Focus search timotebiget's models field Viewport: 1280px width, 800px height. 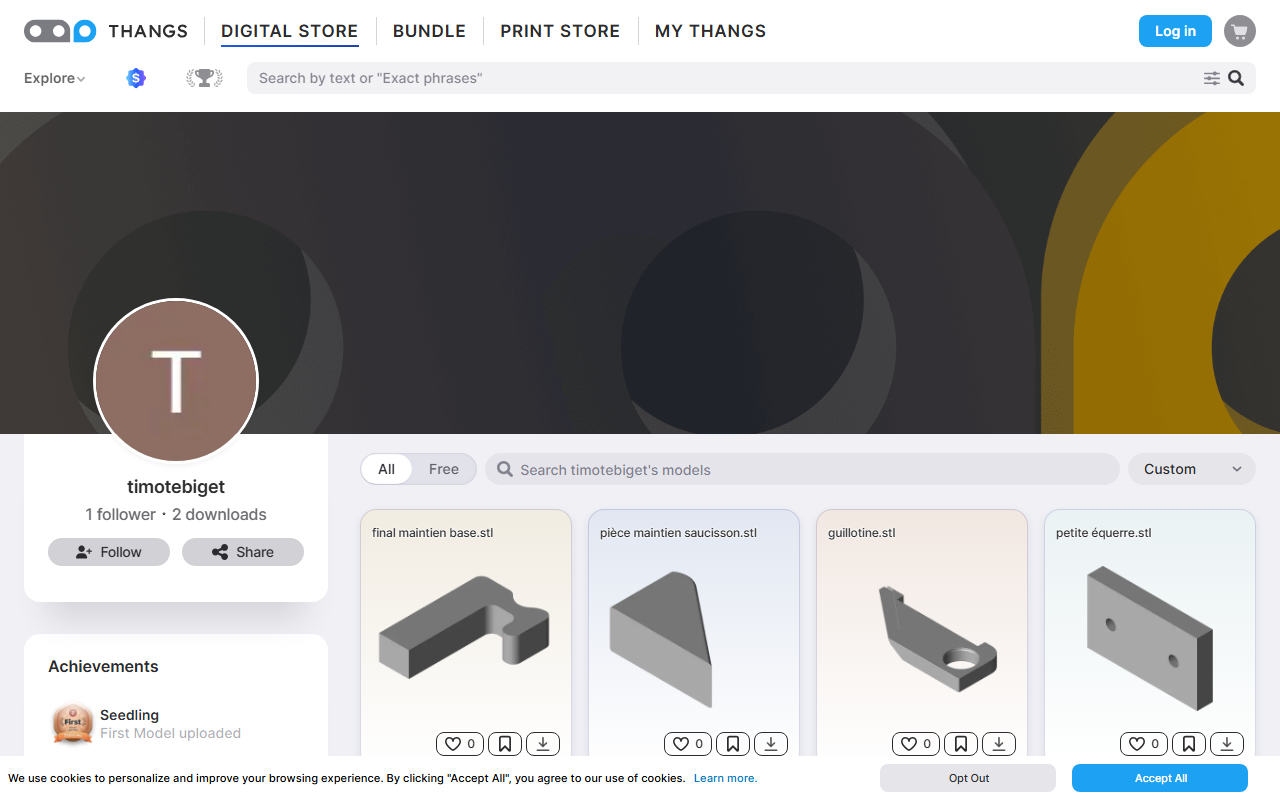point(802,469)
